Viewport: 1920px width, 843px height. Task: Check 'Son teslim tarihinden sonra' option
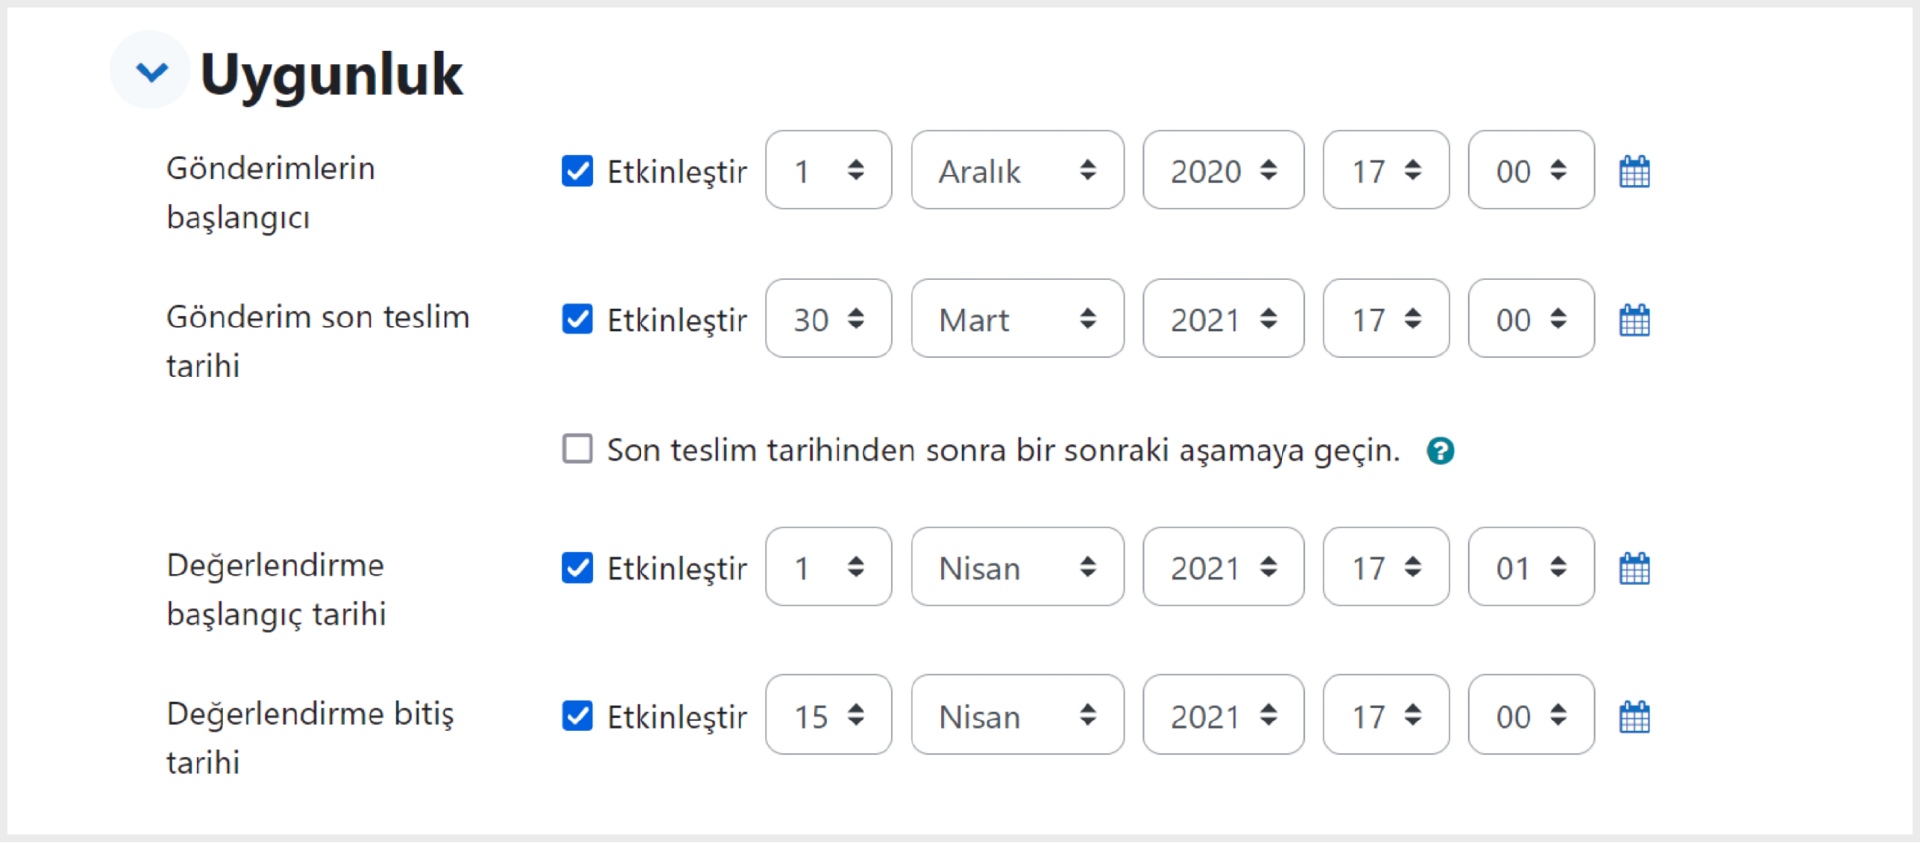point(577,448)
